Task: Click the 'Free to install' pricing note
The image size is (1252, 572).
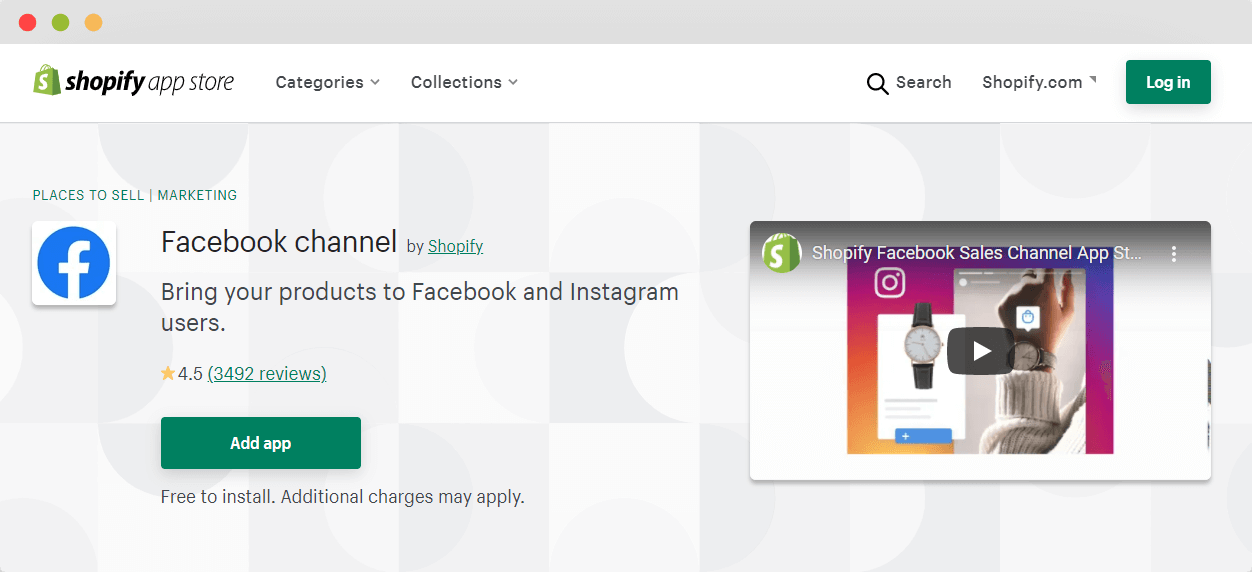Action: pyautogui.click(x=343, y=496)
